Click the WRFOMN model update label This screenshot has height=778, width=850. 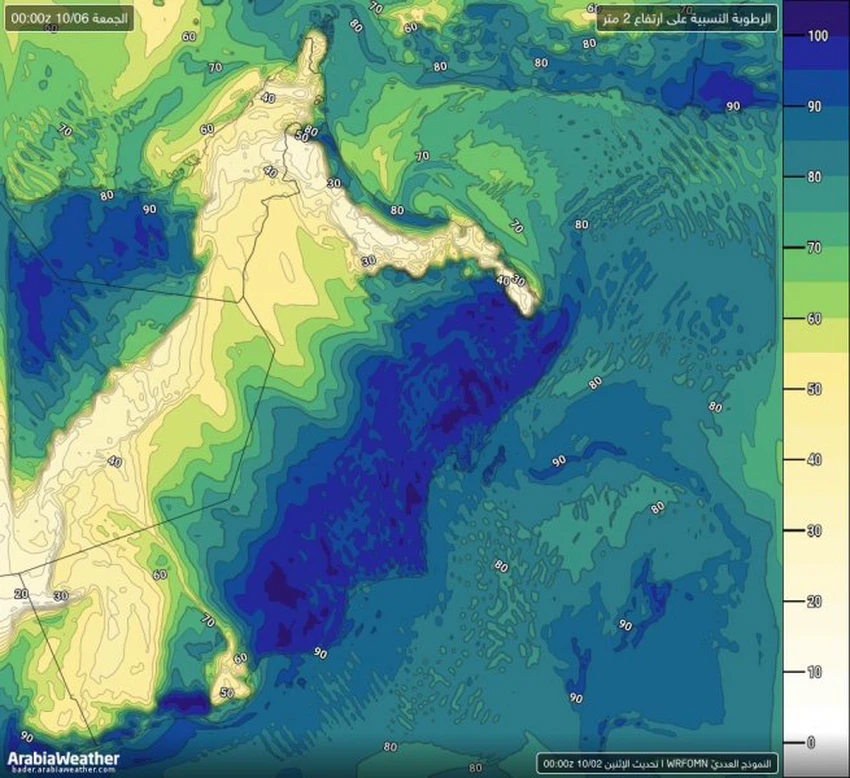656,762
